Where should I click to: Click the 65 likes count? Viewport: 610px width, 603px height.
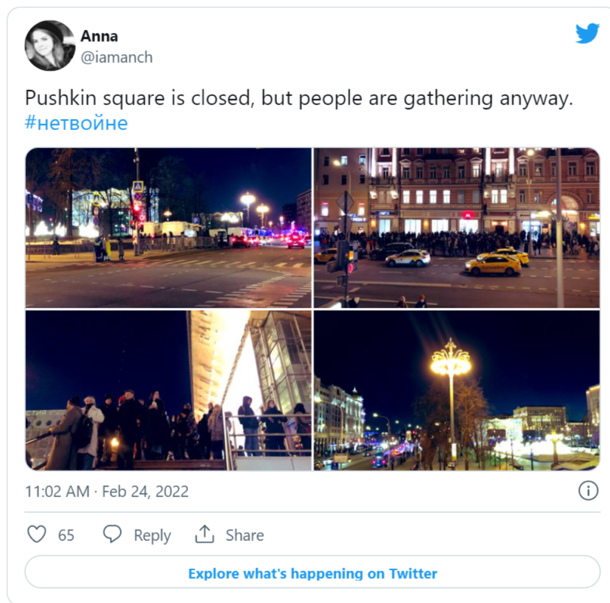(x=66, y=535)
